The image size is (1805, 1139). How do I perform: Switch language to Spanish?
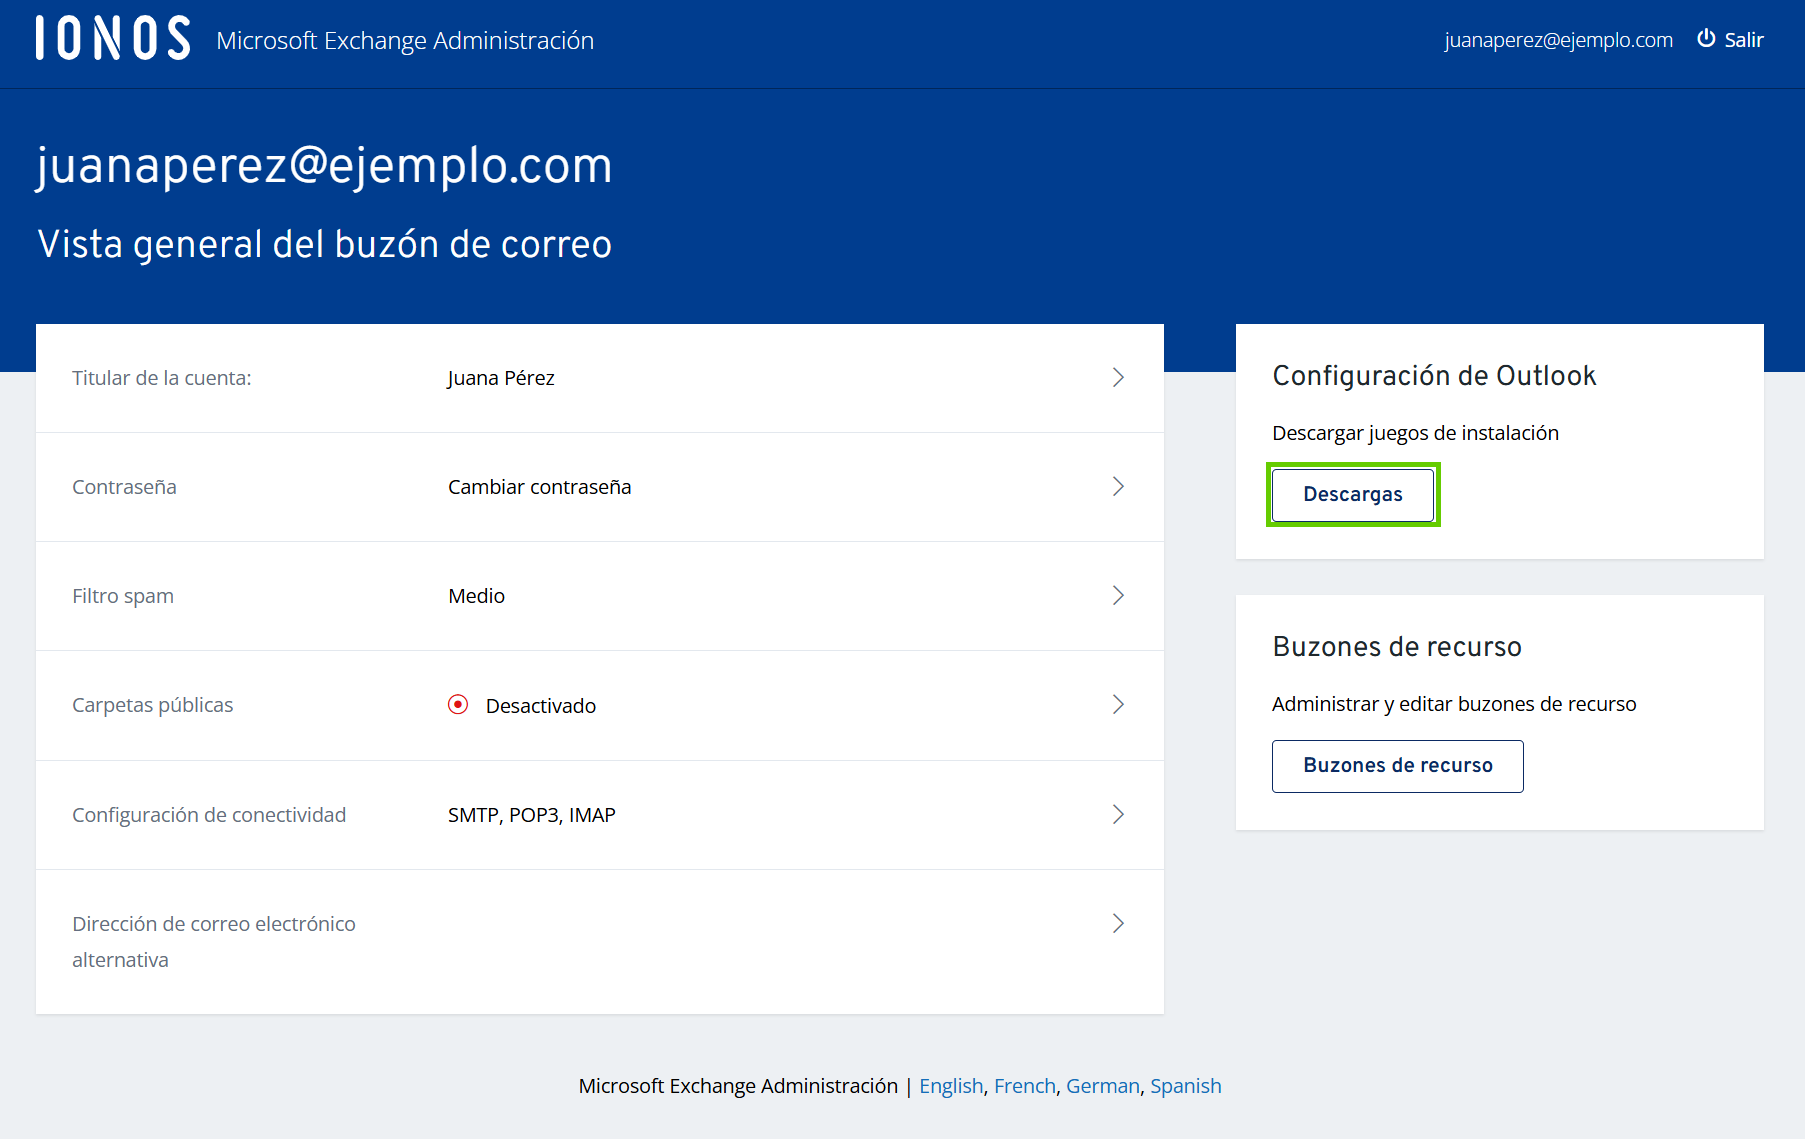pos(1185,1086)
